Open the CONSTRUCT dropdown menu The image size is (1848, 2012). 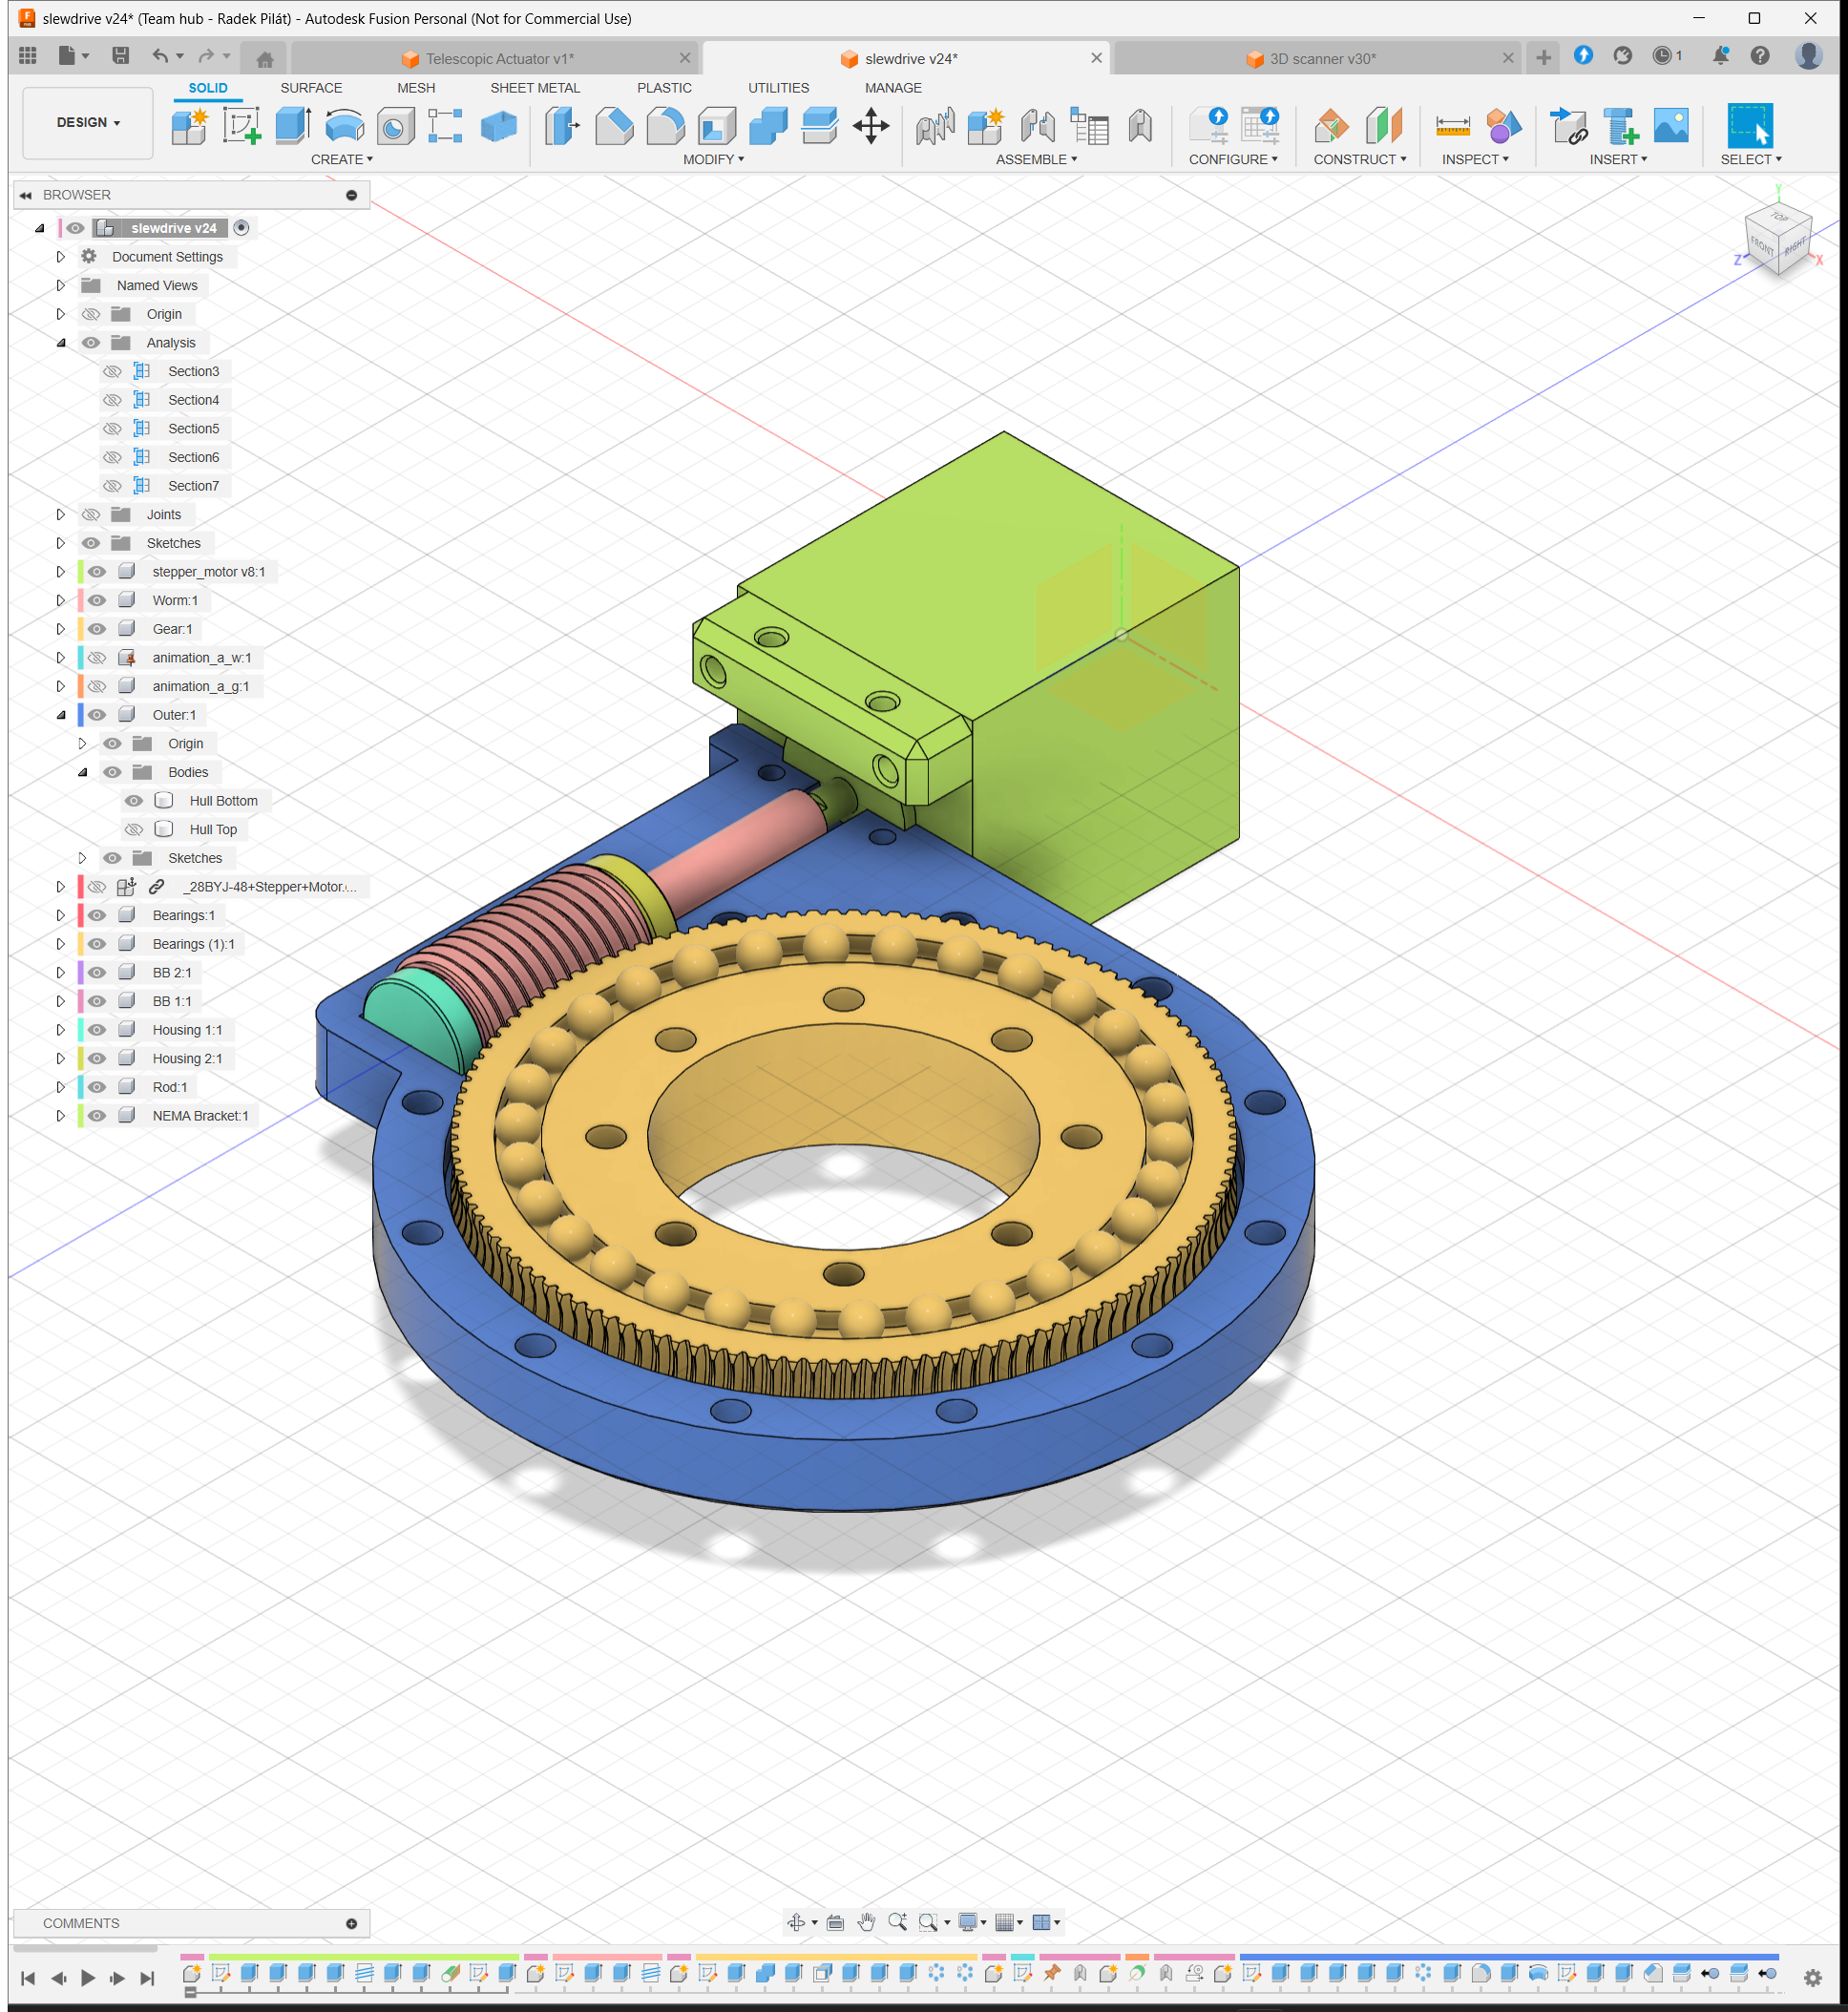pos(1359,159)
